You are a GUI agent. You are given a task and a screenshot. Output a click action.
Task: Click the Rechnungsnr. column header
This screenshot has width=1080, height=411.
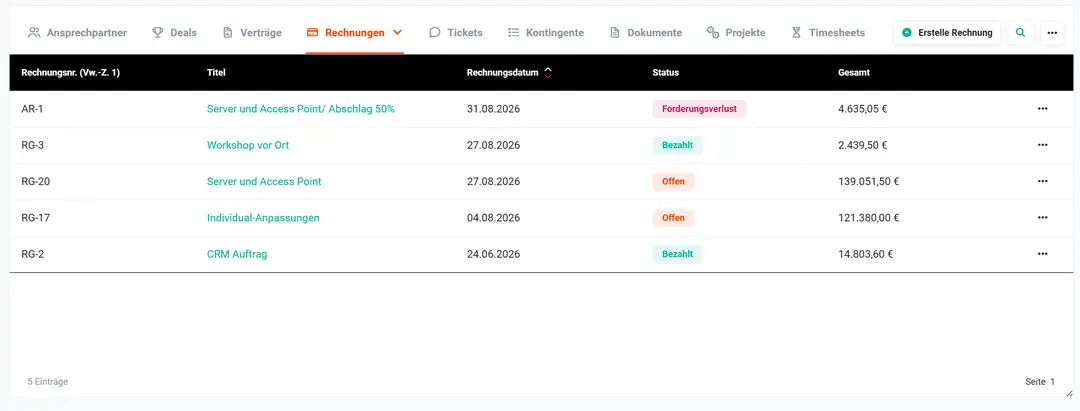click(x=70, y=72)
